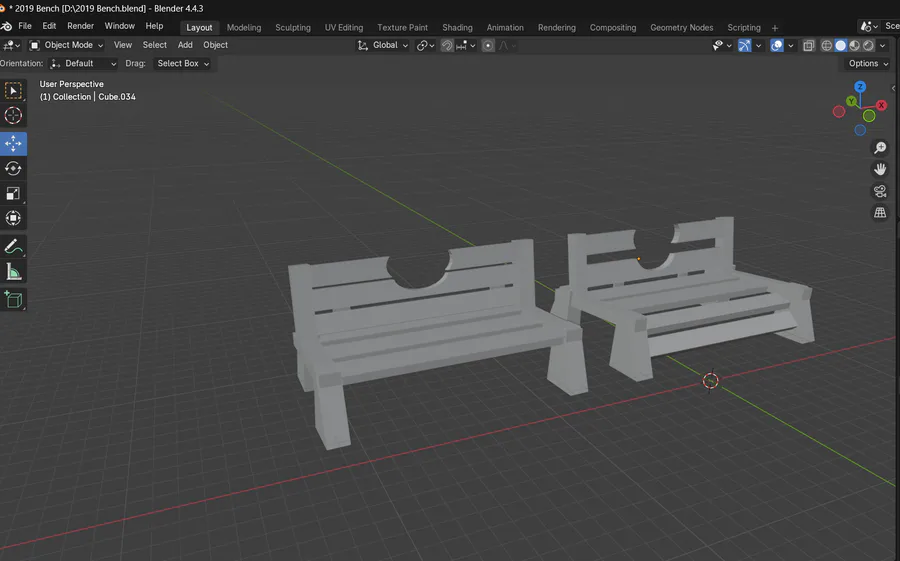The width and height of the screenshot is (900, 561).
Task: Toggle snapping magnet icon
Action: [447, 45]
